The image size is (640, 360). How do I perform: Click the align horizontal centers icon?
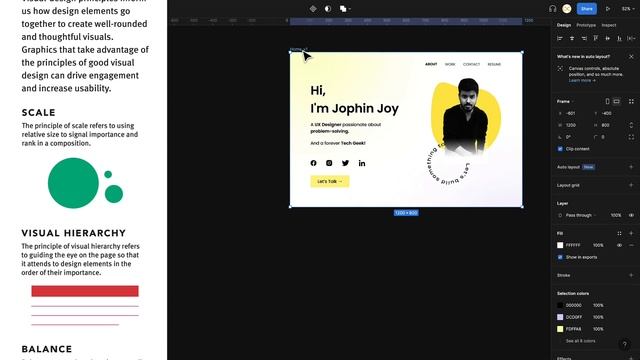pos(572,38)
